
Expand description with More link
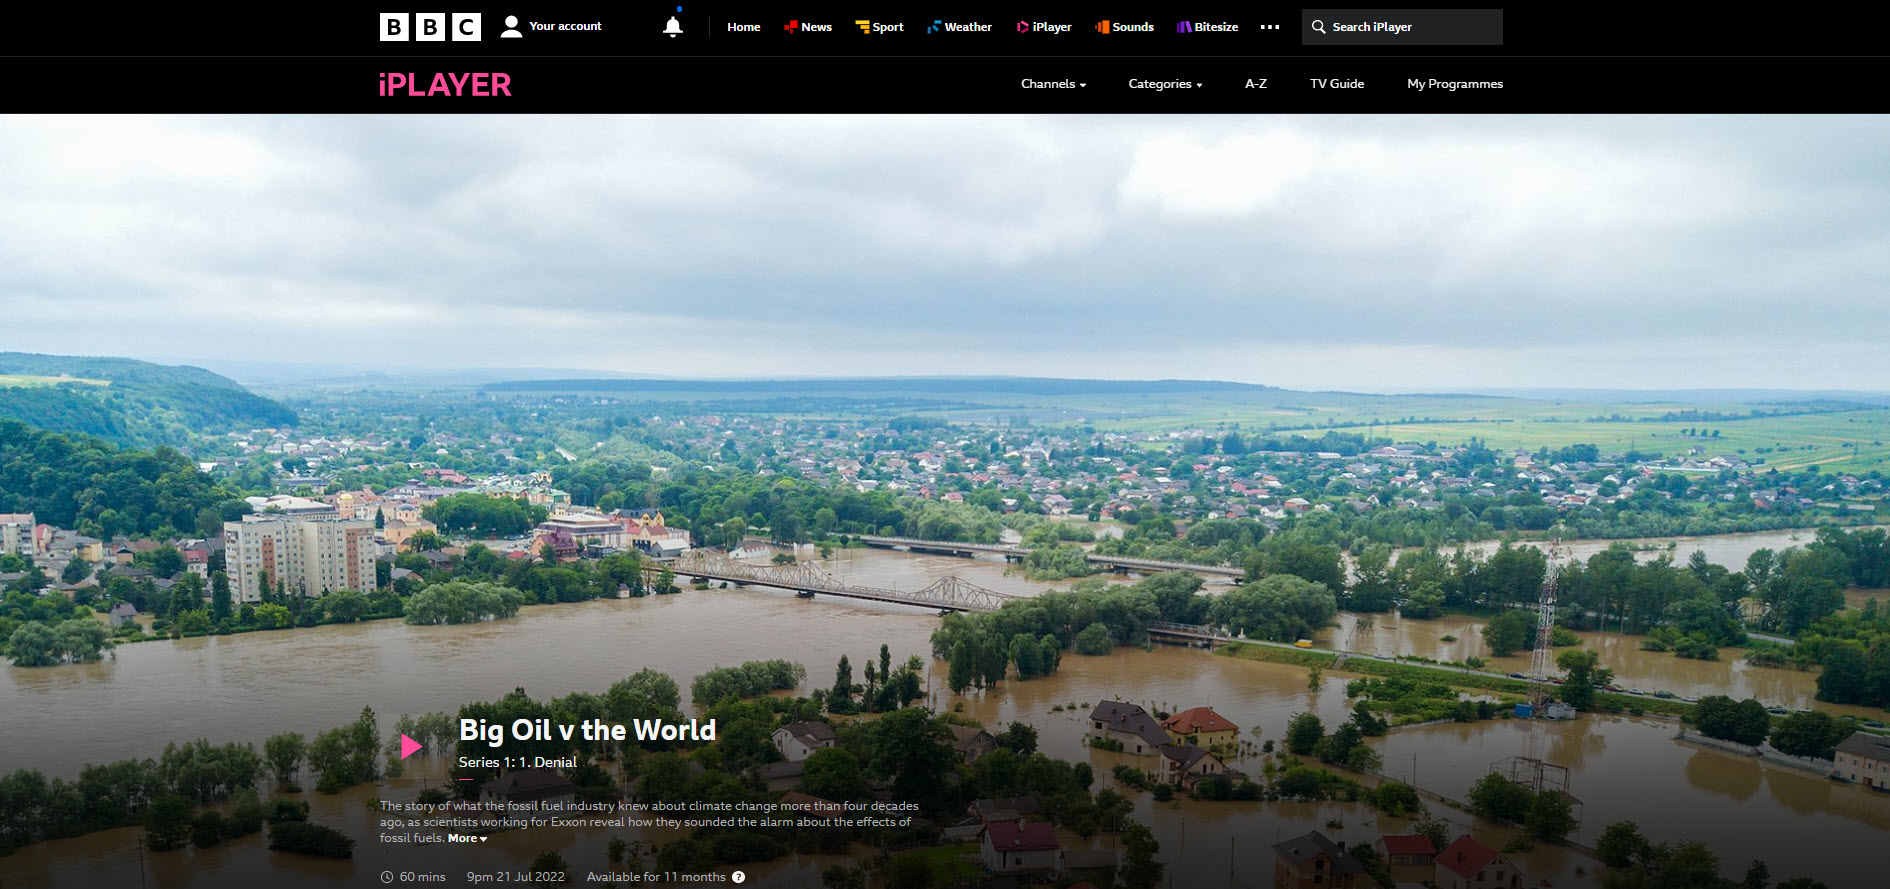[x=467, y=838]
